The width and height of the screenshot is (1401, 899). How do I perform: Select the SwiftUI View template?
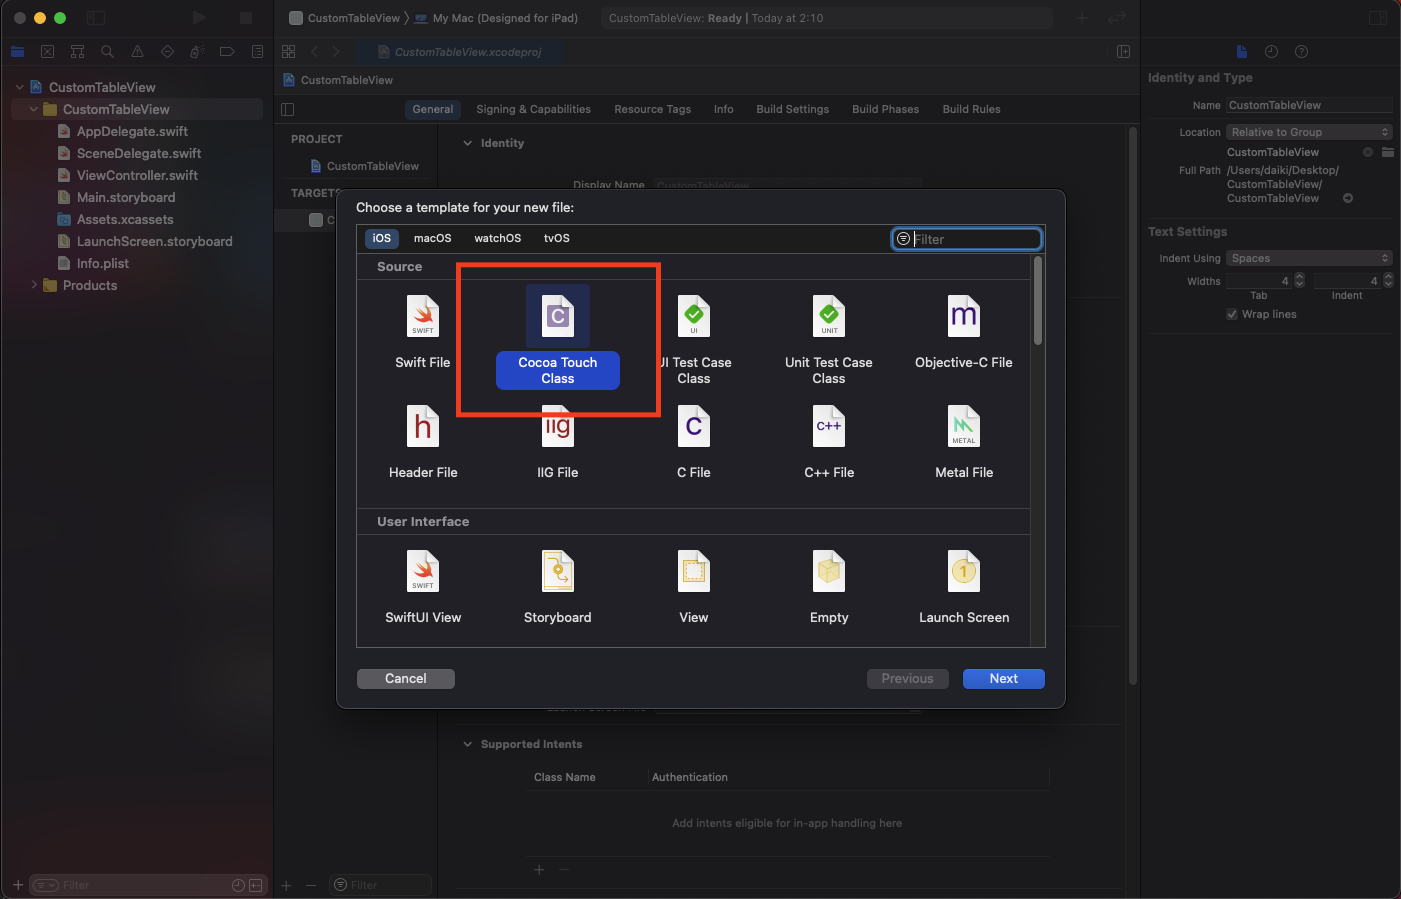423,588
